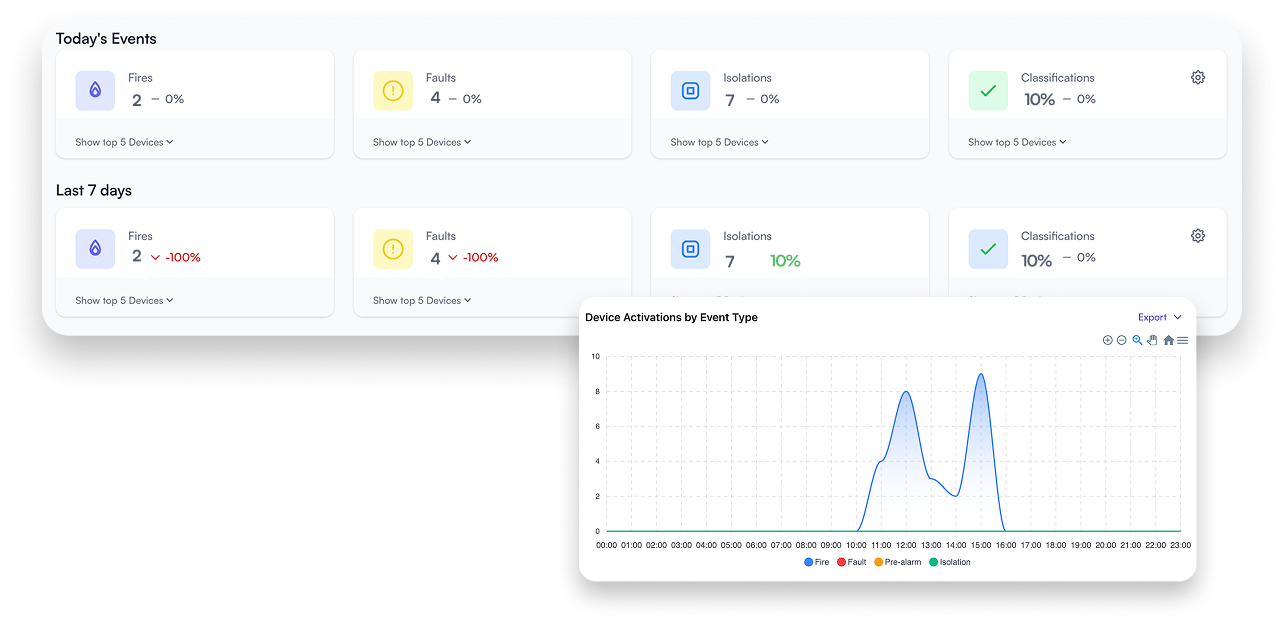Open settings gear in Today's Classifications card

tap(1198, 77)
